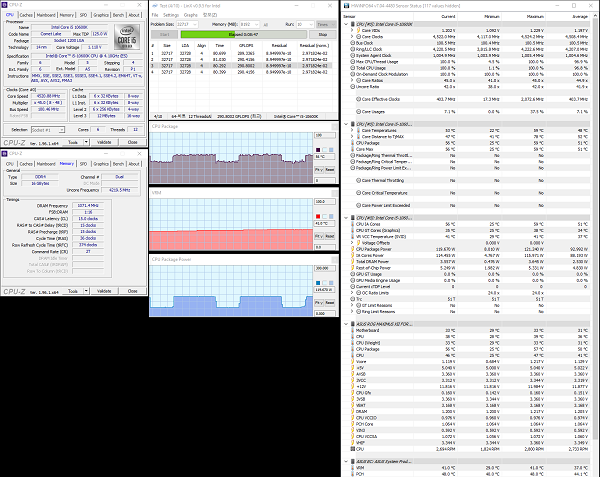Expand the Core Ratios row
Viewport: 600px width, 477px height.
coord(352,81)
